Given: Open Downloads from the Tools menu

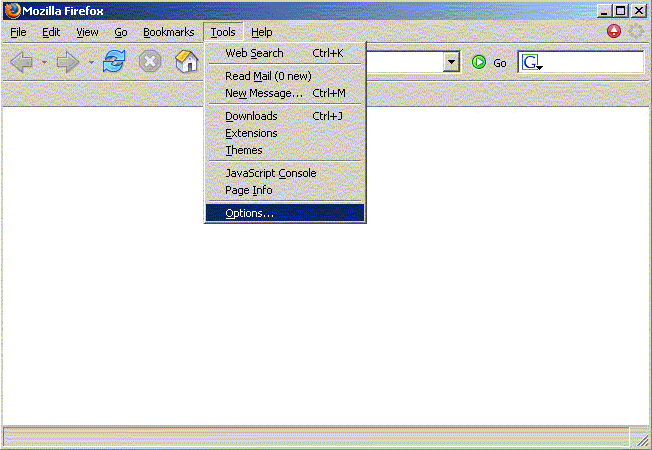Looking at the screenshot, I should click(x=251, y=116).
